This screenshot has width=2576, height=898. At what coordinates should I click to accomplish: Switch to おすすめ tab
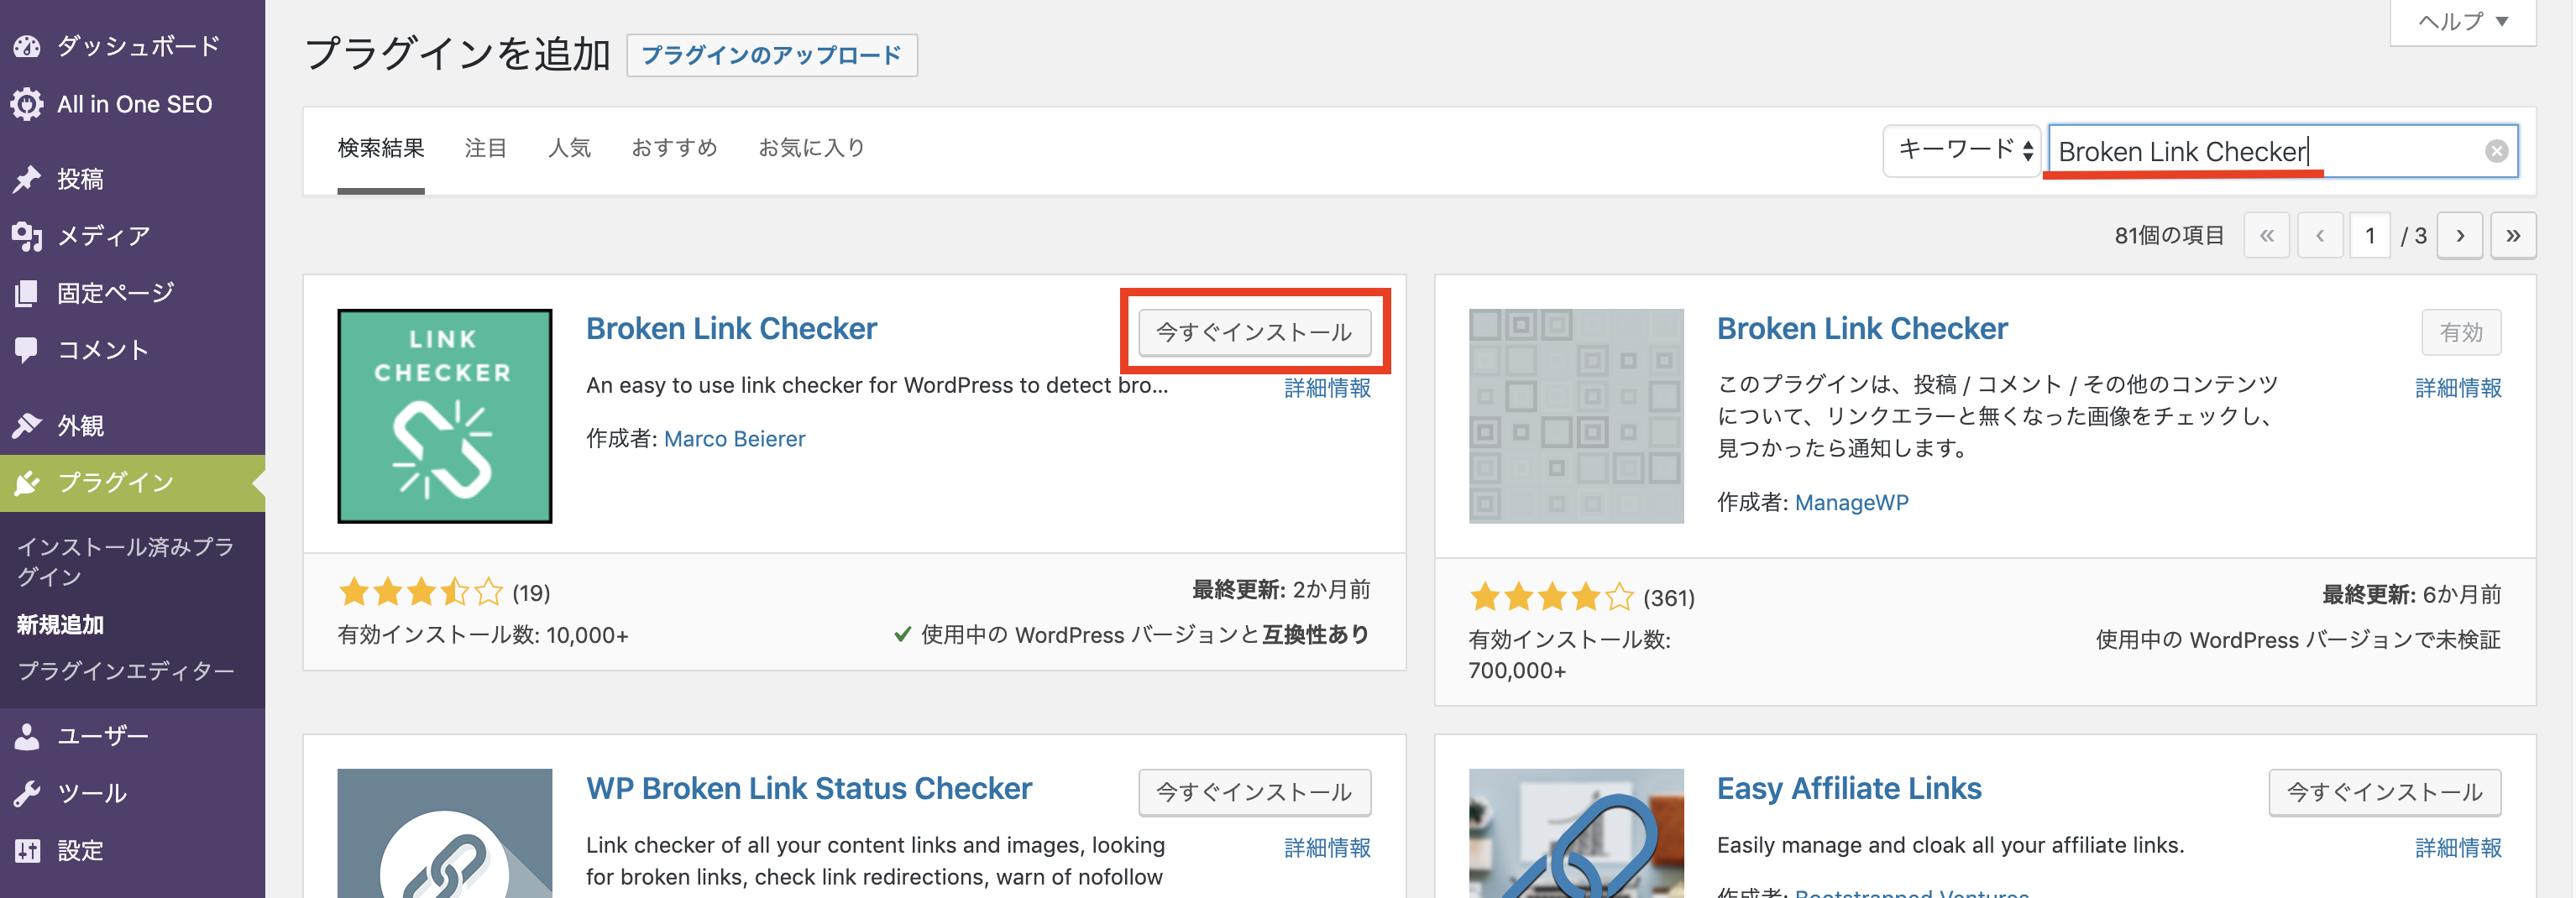[x=674, y=149]
